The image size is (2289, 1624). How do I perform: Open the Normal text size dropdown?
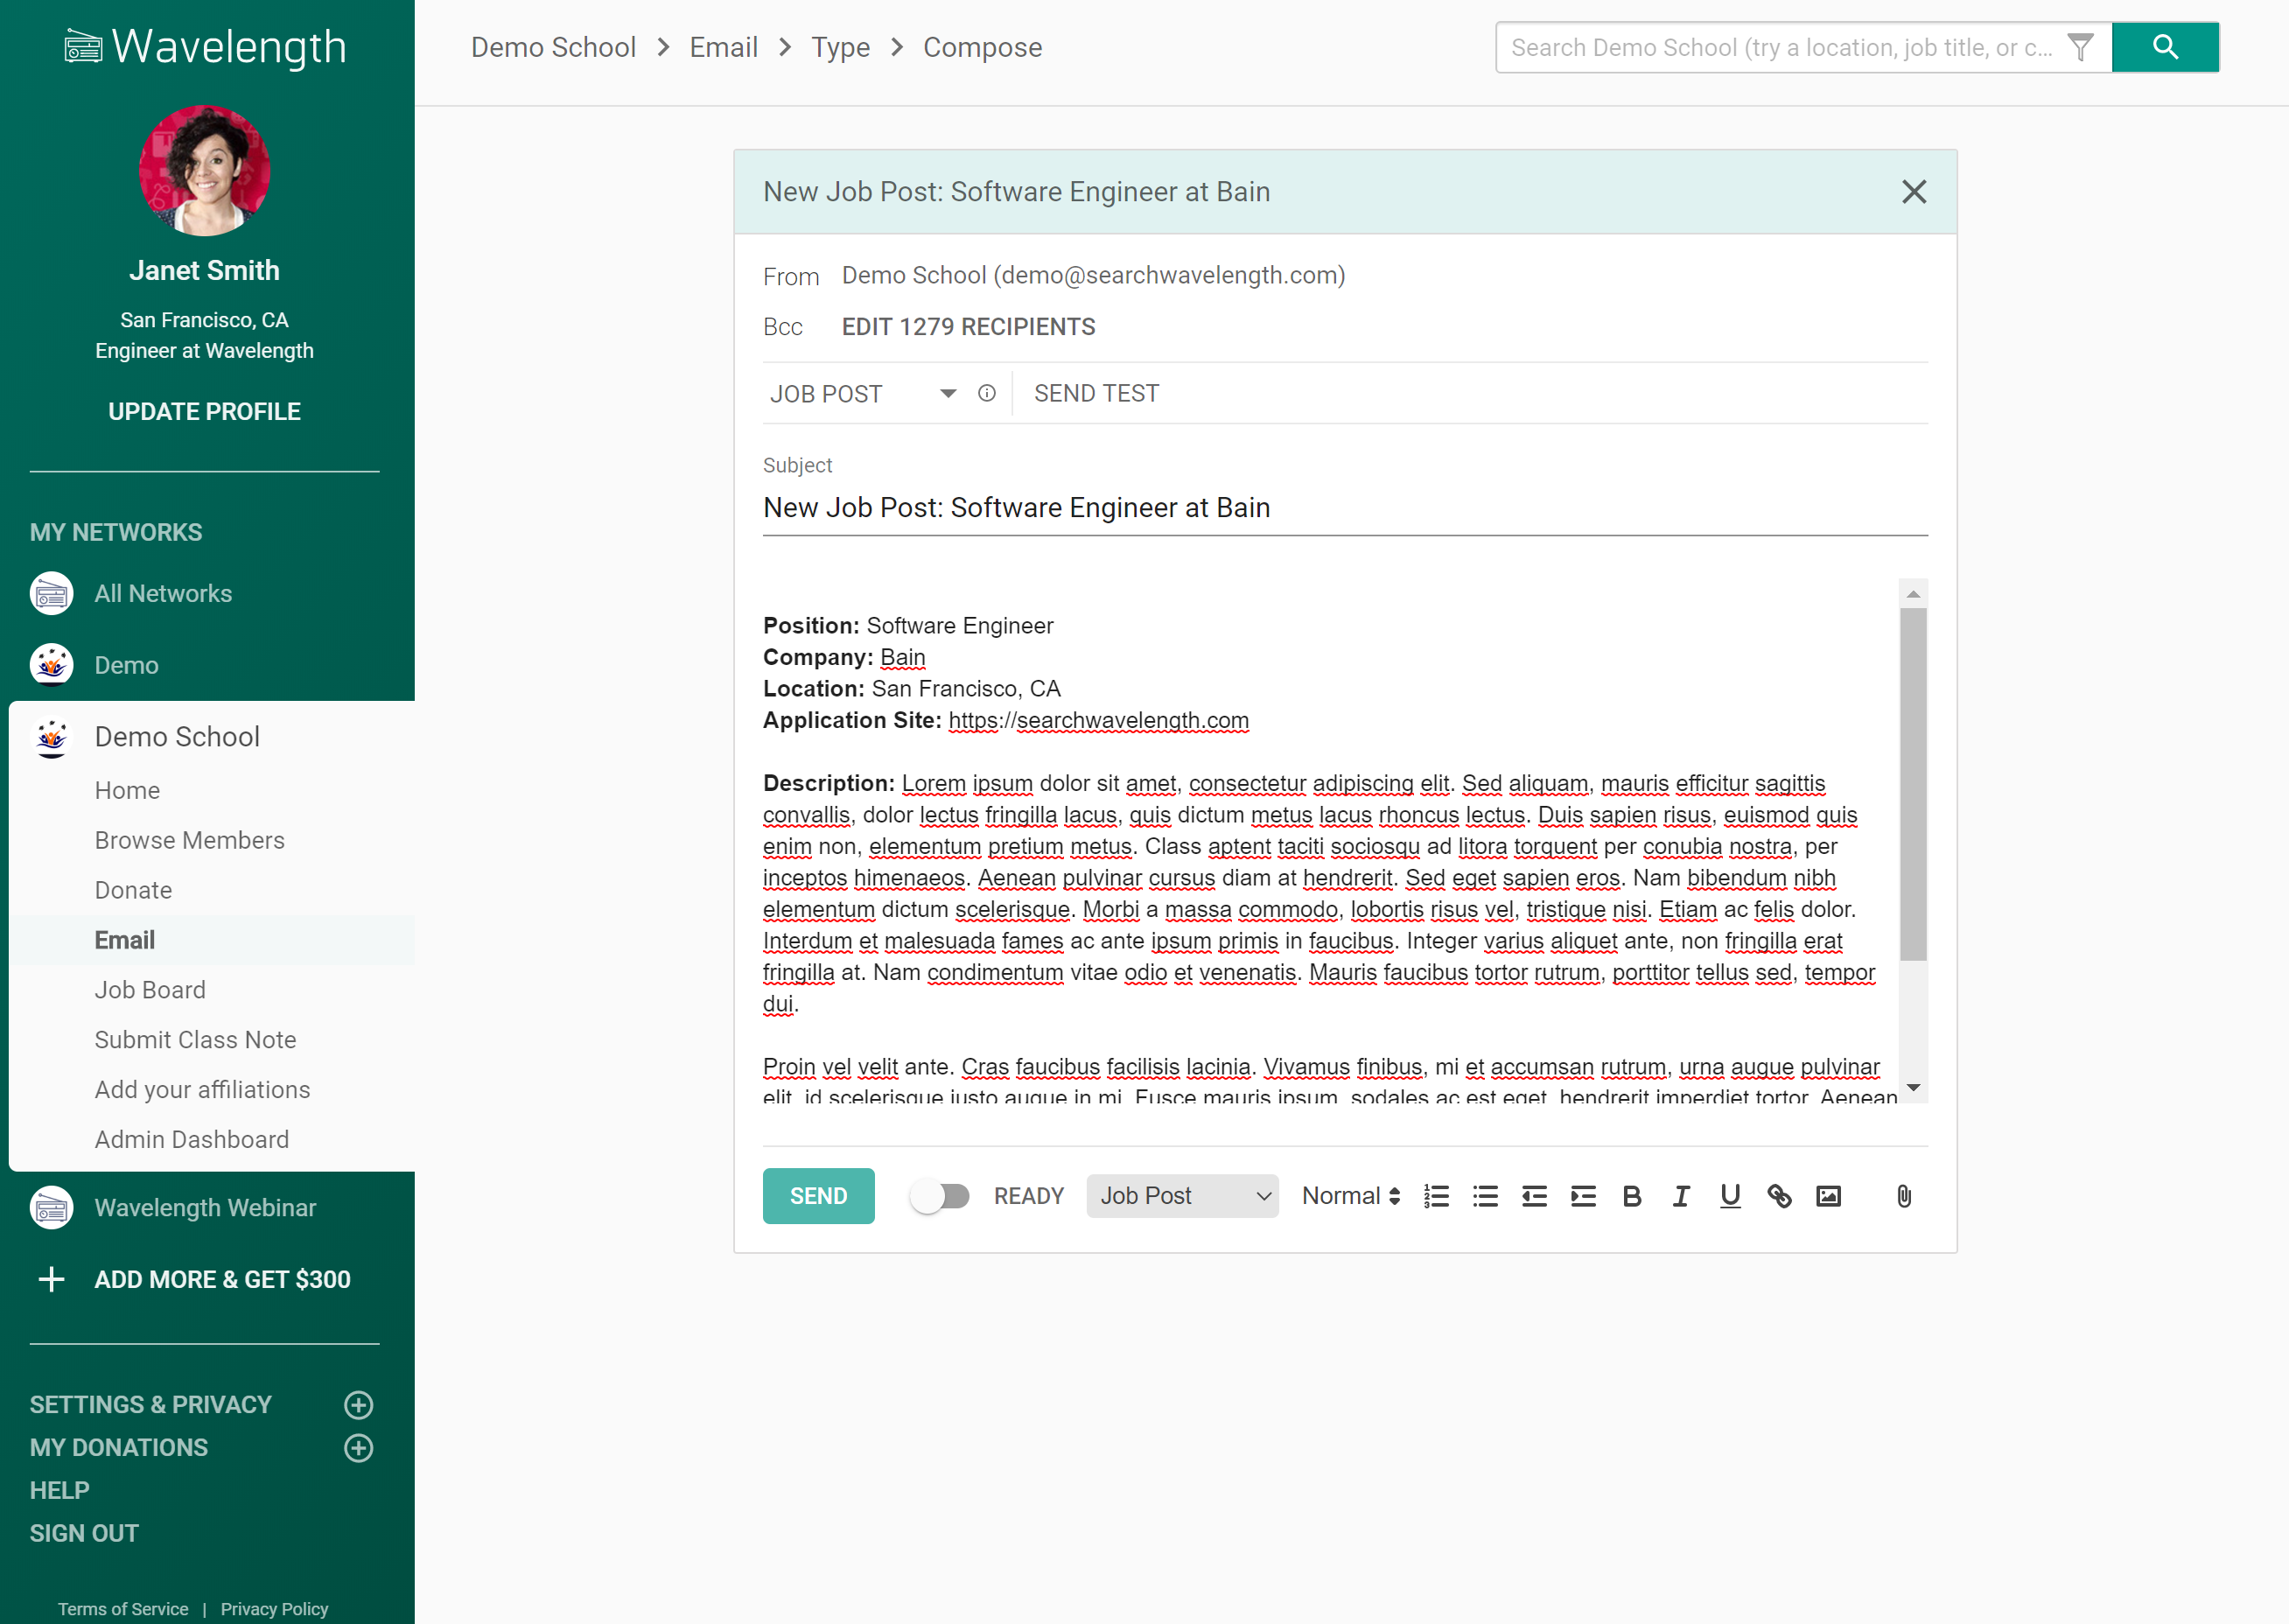click(x=1350, y=1196)
